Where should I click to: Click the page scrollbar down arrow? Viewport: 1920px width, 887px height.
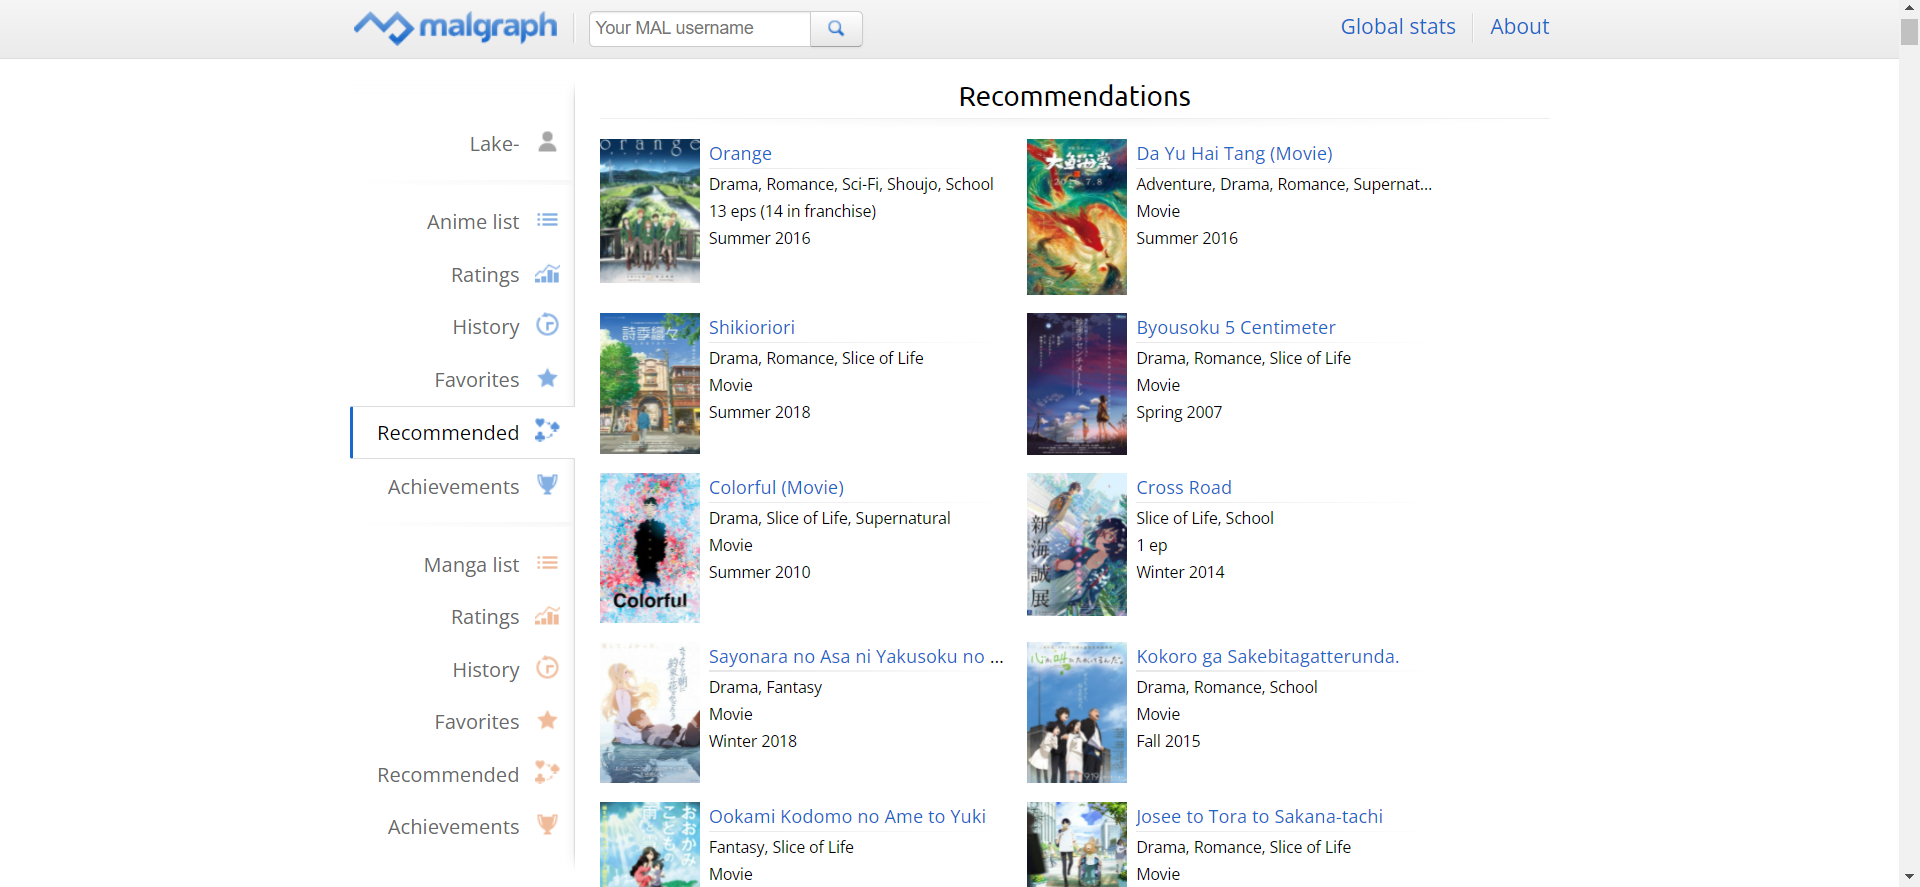(1909, 877)
